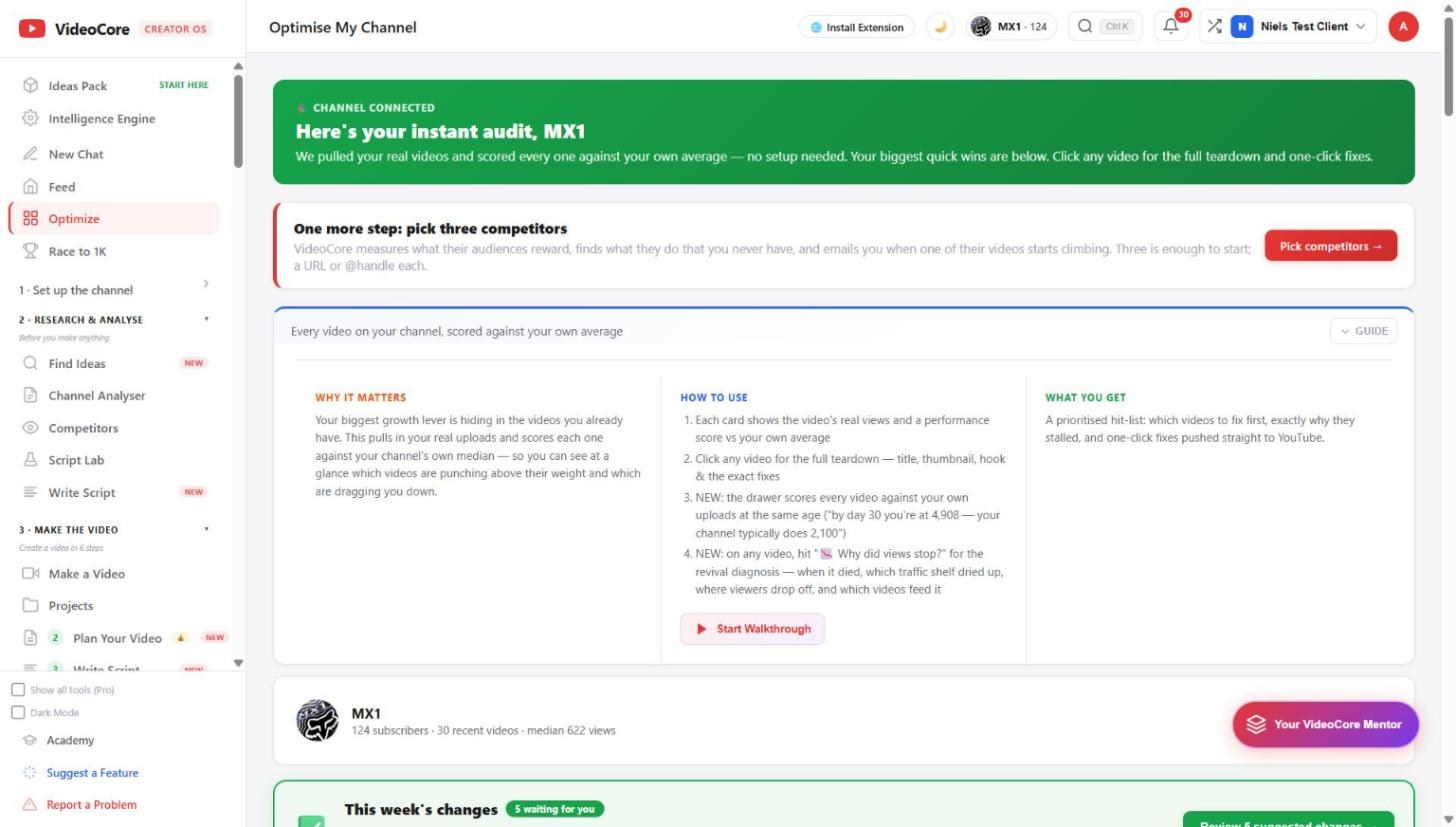Open Niels Test Client dropdown
This screenshot has width=1456, height=827.
(1298, 27)
